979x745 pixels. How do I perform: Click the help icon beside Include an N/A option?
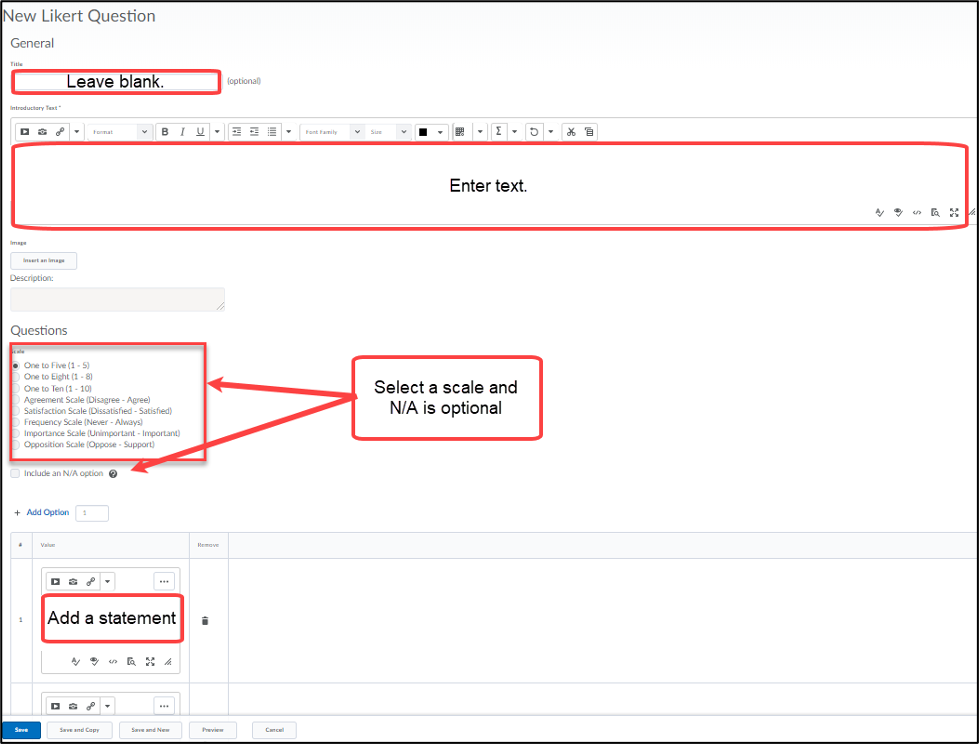point(113,474)
